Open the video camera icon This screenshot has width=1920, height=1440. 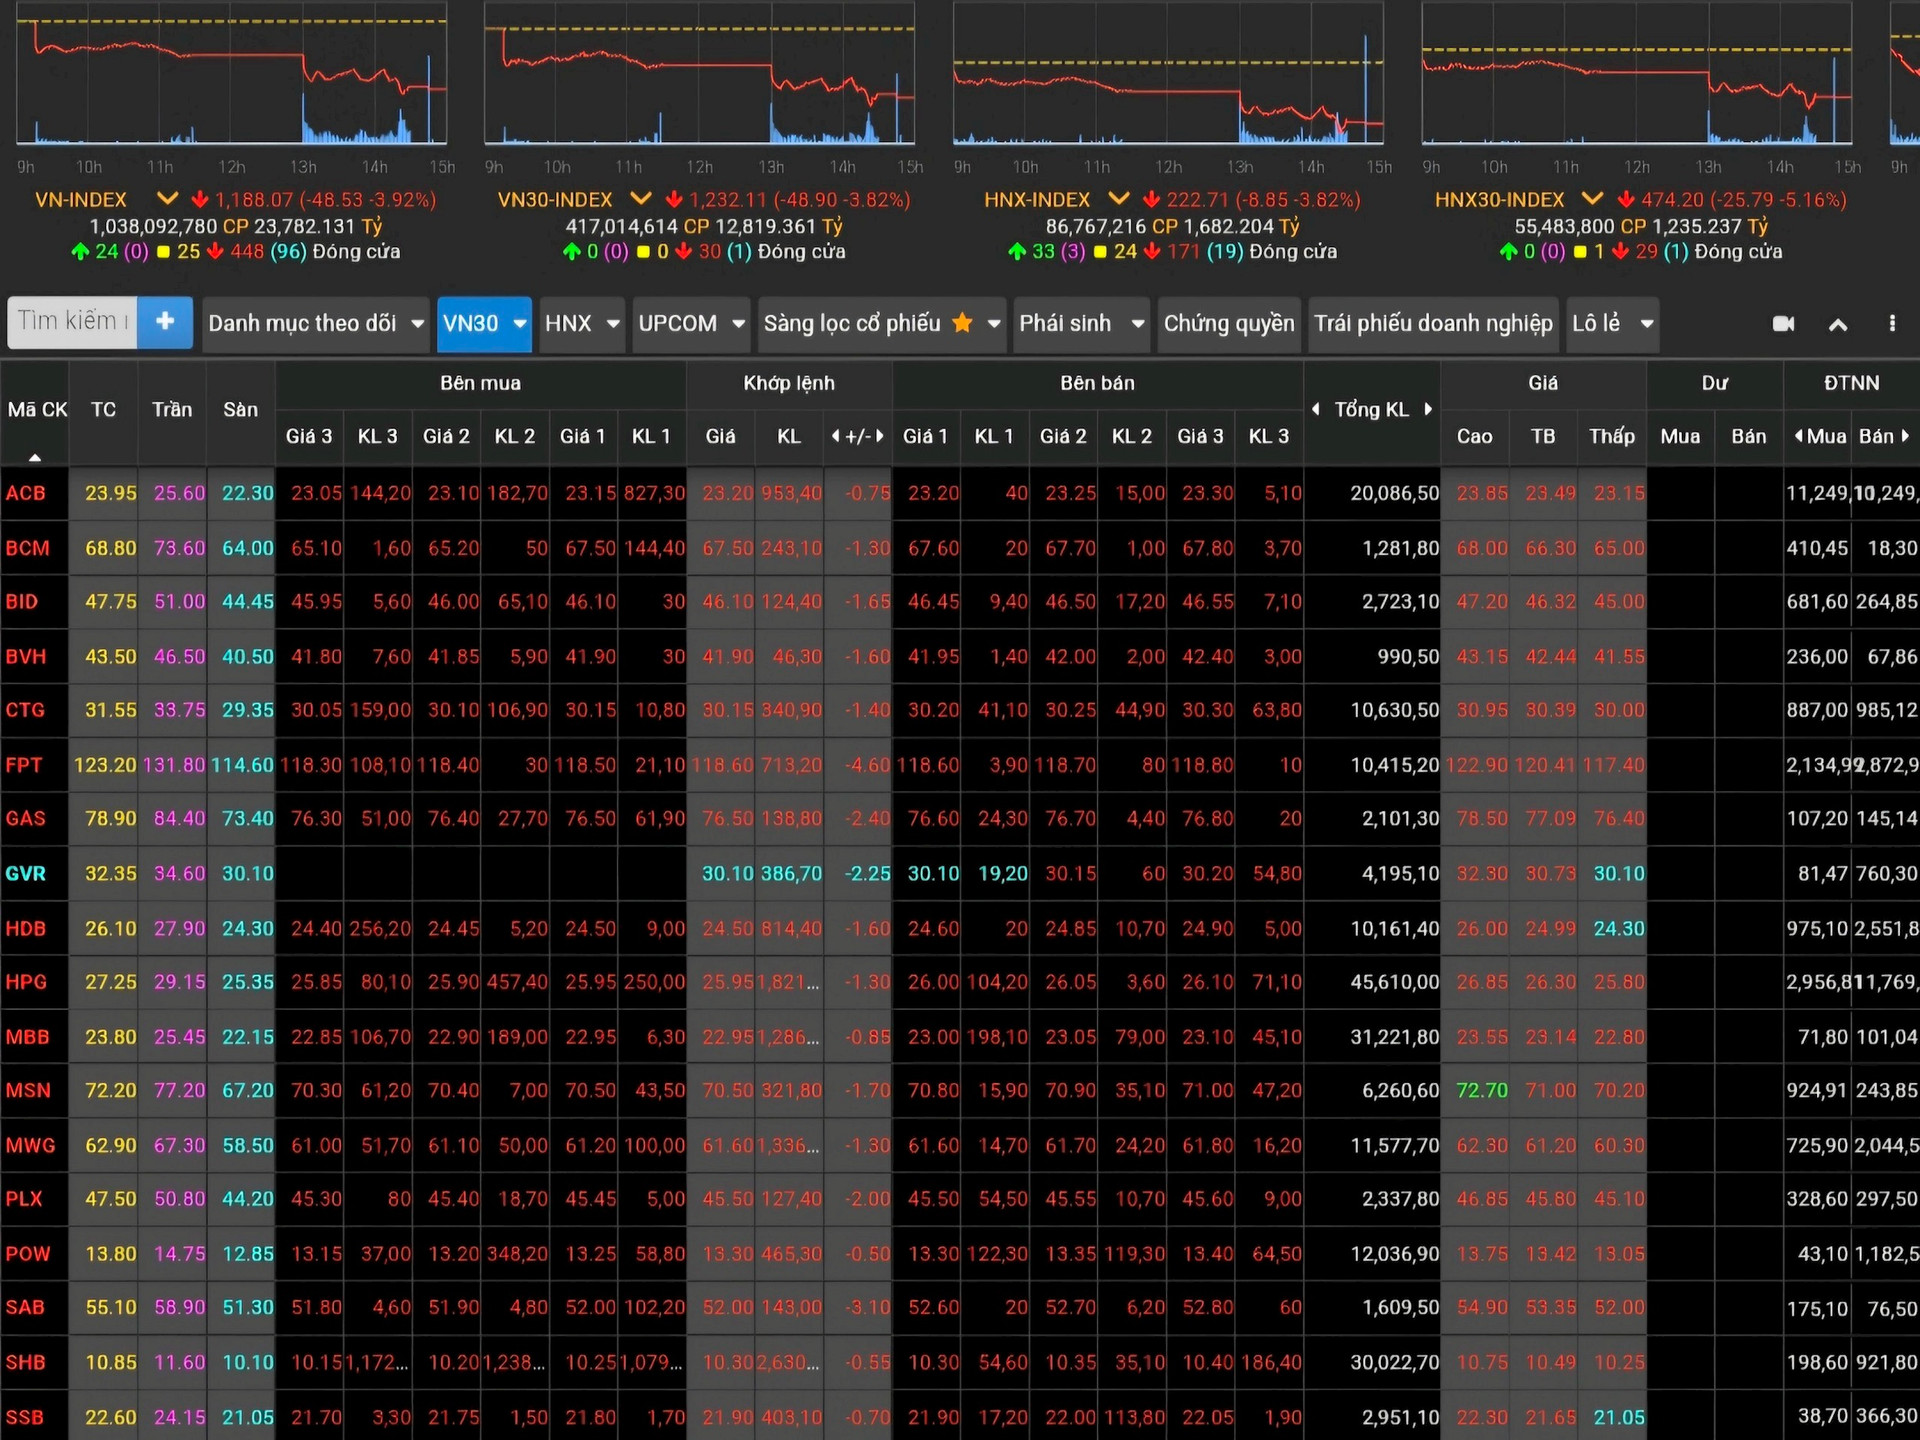coord(1783,324)
